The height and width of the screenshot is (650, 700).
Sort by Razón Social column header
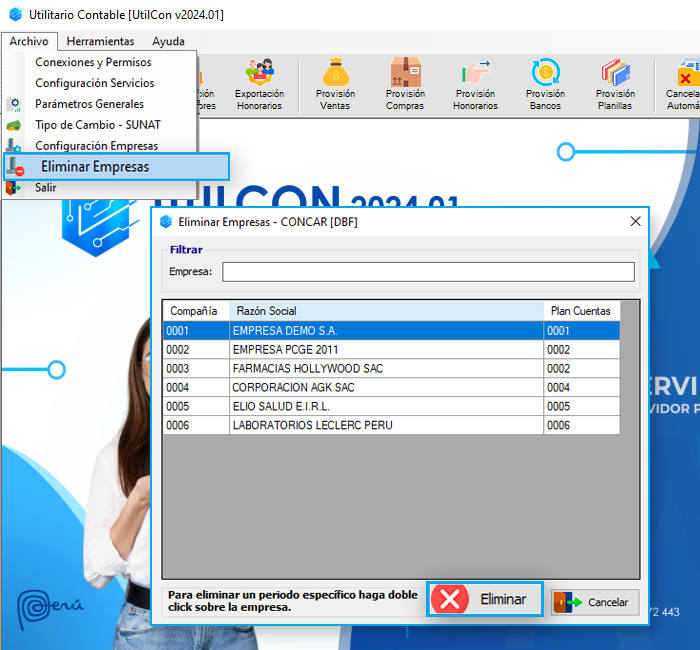387,311
